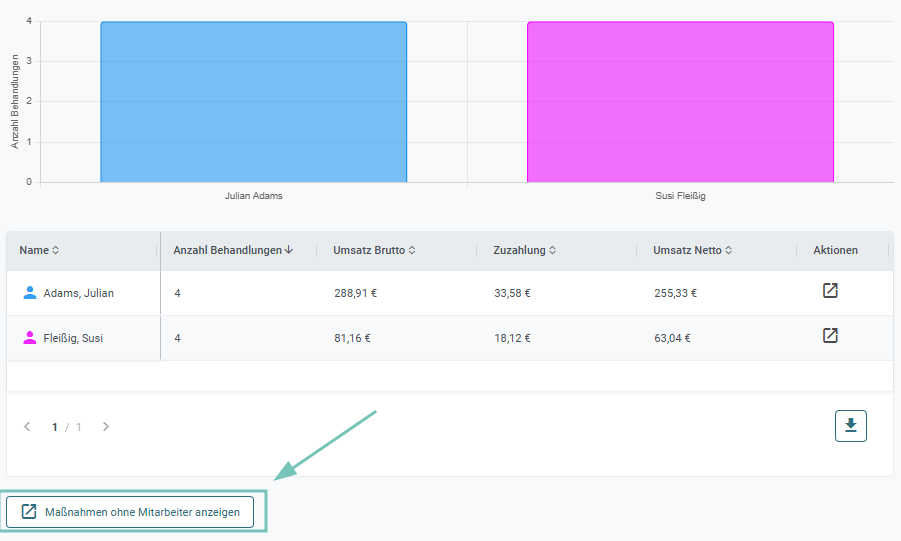Open details for Adams, Julian row

pos(830,290)
